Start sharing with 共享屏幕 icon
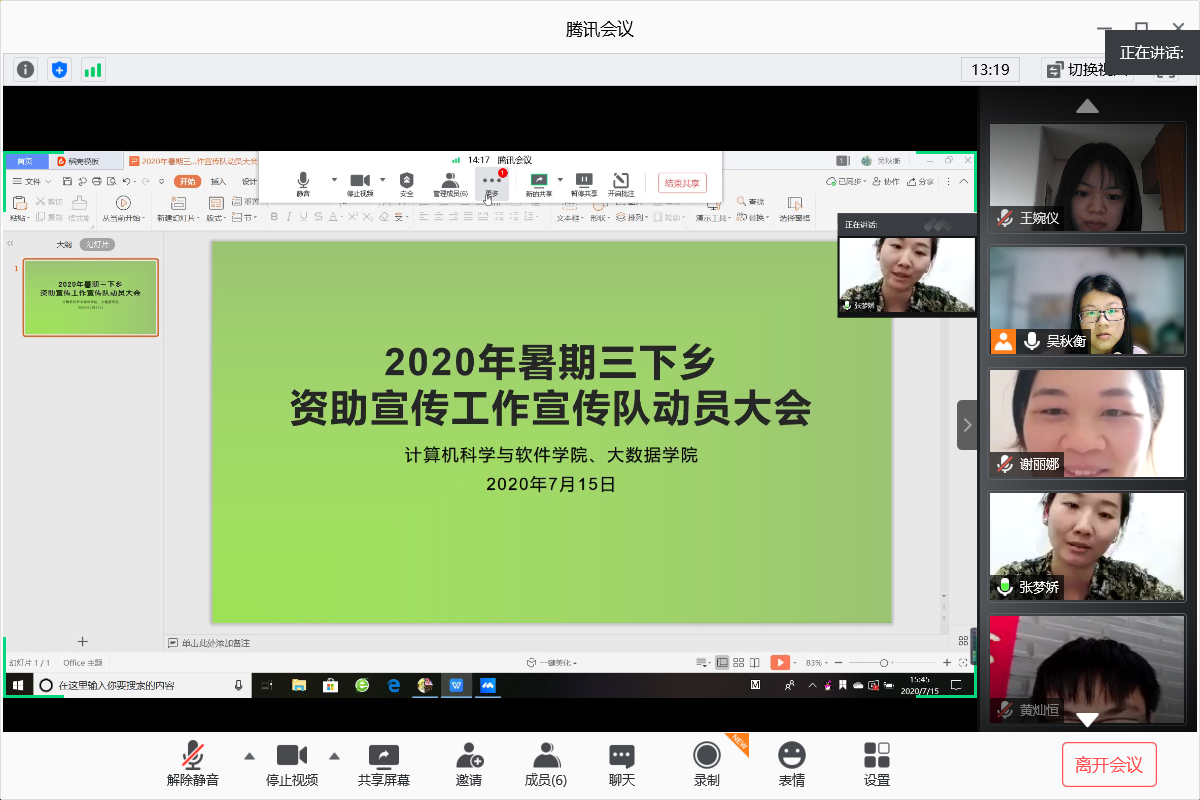Image resolution: width=1200 pixels, height=800 pixels. pos(384,765)
